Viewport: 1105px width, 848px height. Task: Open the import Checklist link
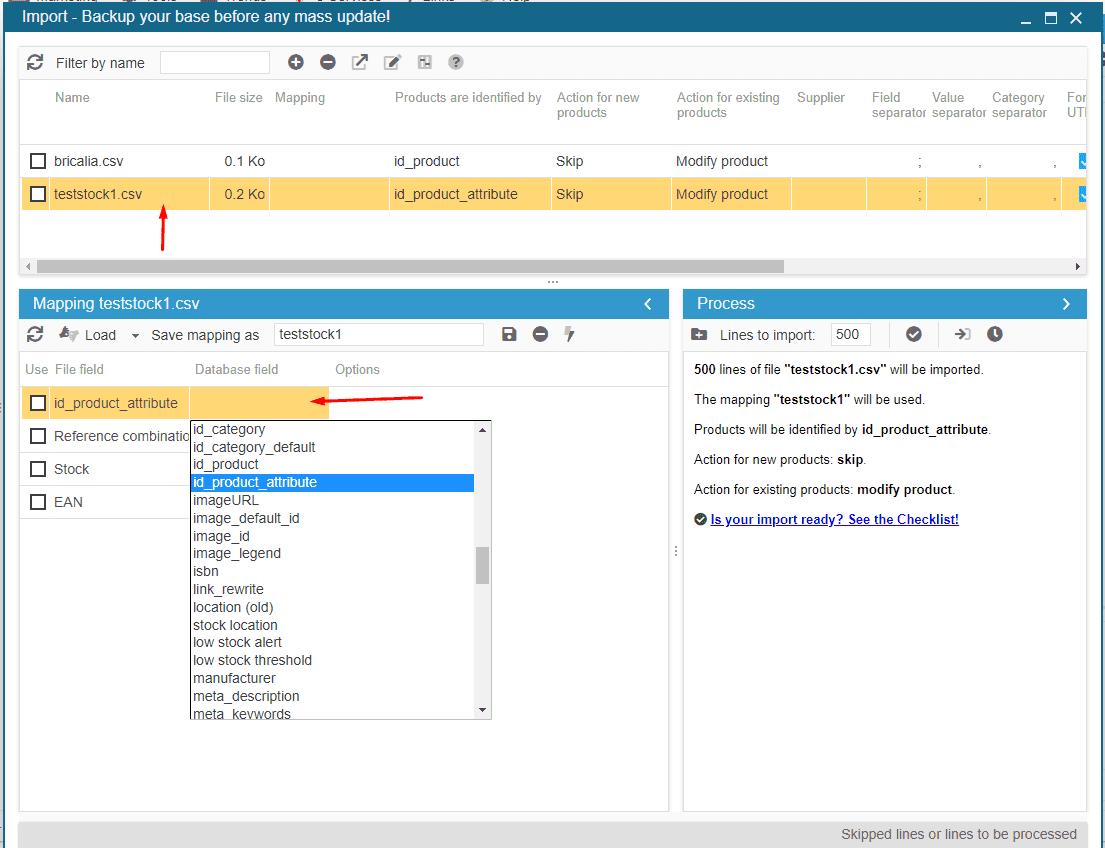click(834, 519)
